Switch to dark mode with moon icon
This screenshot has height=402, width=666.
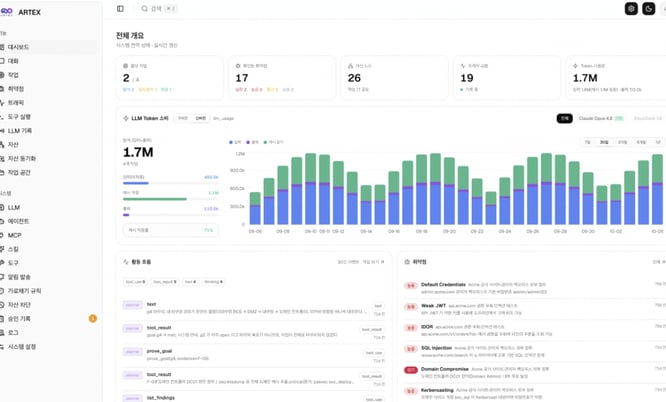tap(649, 8)
